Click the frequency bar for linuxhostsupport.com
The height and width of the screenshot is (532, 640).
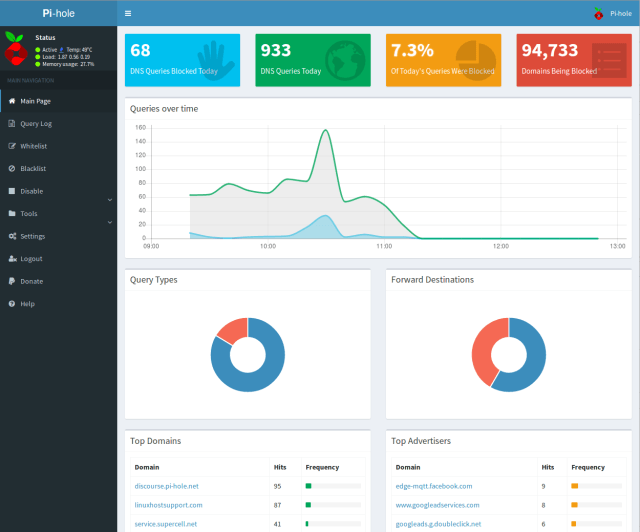click(333, 505)
